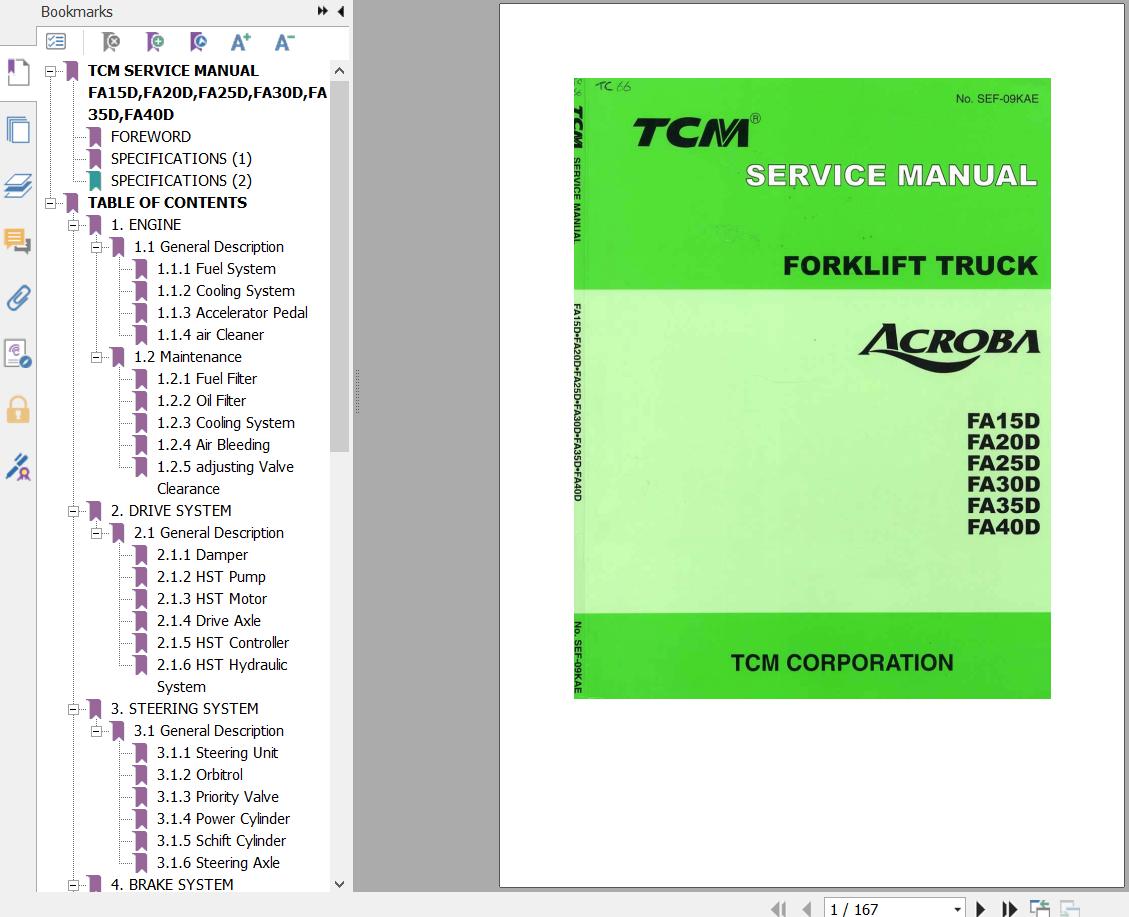1129x917 pixels.
Task: Hide the Bookmarks panel via collapse arrow
Action: click(341, 11)
